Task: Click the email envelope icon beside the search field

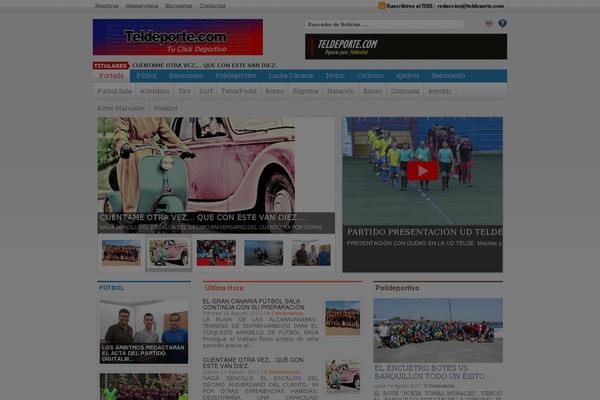Action: tap(489, 24)
